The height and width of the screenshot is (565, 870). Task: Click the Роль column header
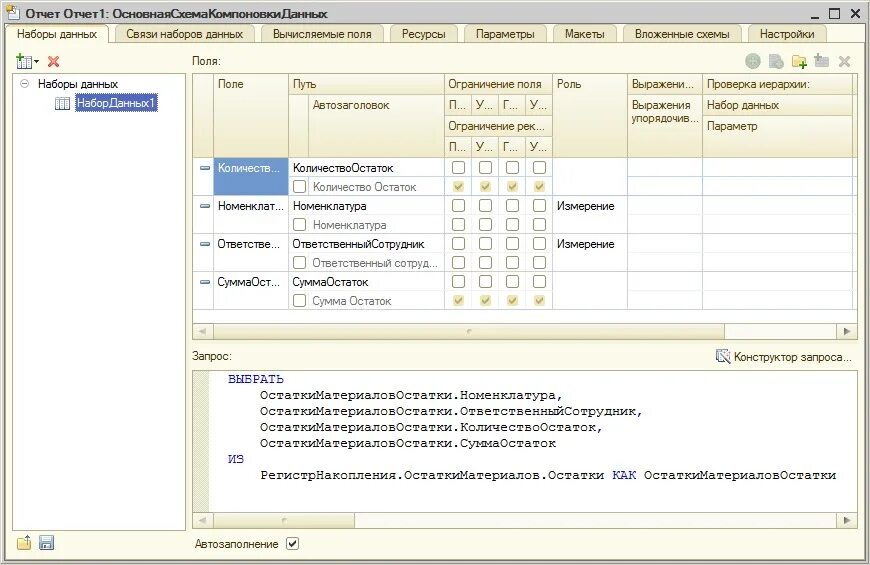point(590,115)
